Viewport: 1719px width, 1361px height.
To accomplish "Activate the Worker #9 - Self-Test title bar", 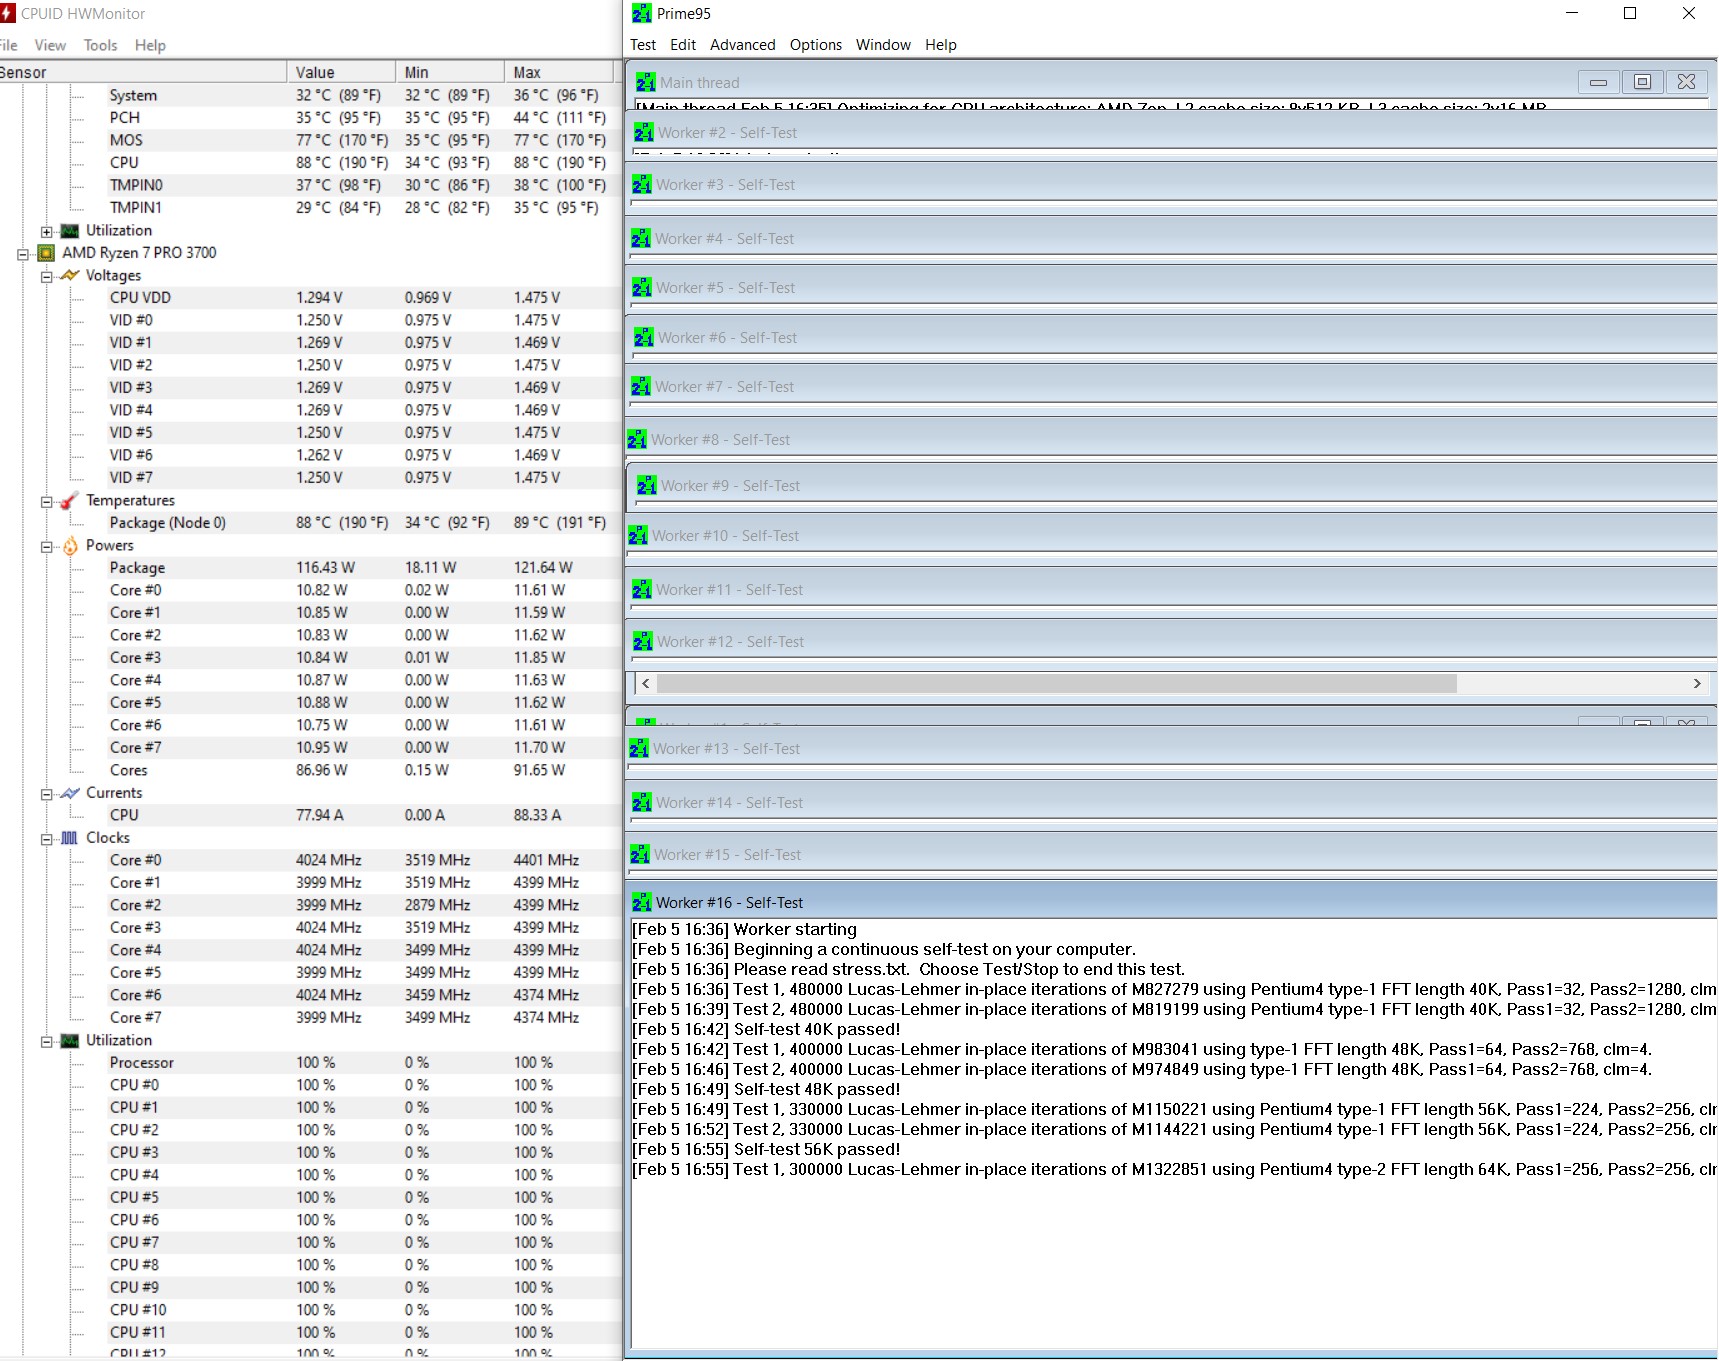I will click(x=1172, y=485).
